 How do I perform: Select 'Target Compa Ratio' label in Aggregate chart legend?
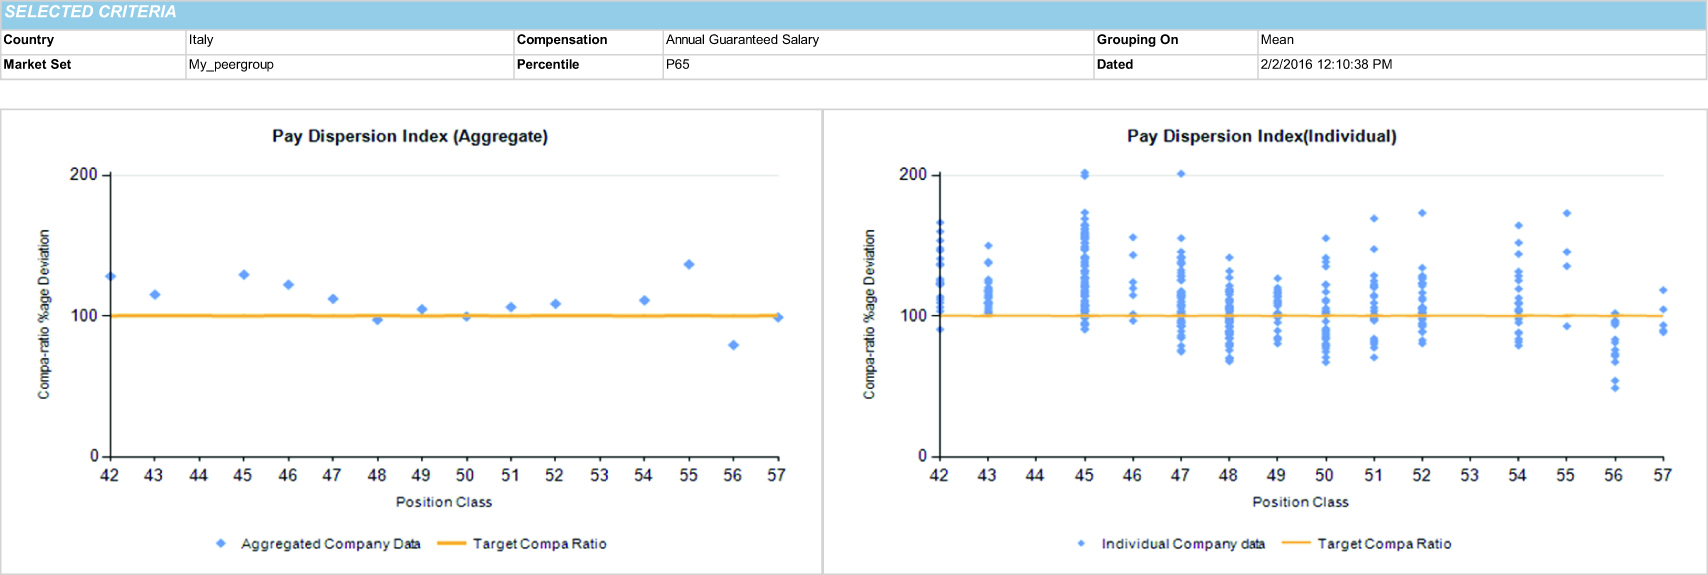coord(540,544)
